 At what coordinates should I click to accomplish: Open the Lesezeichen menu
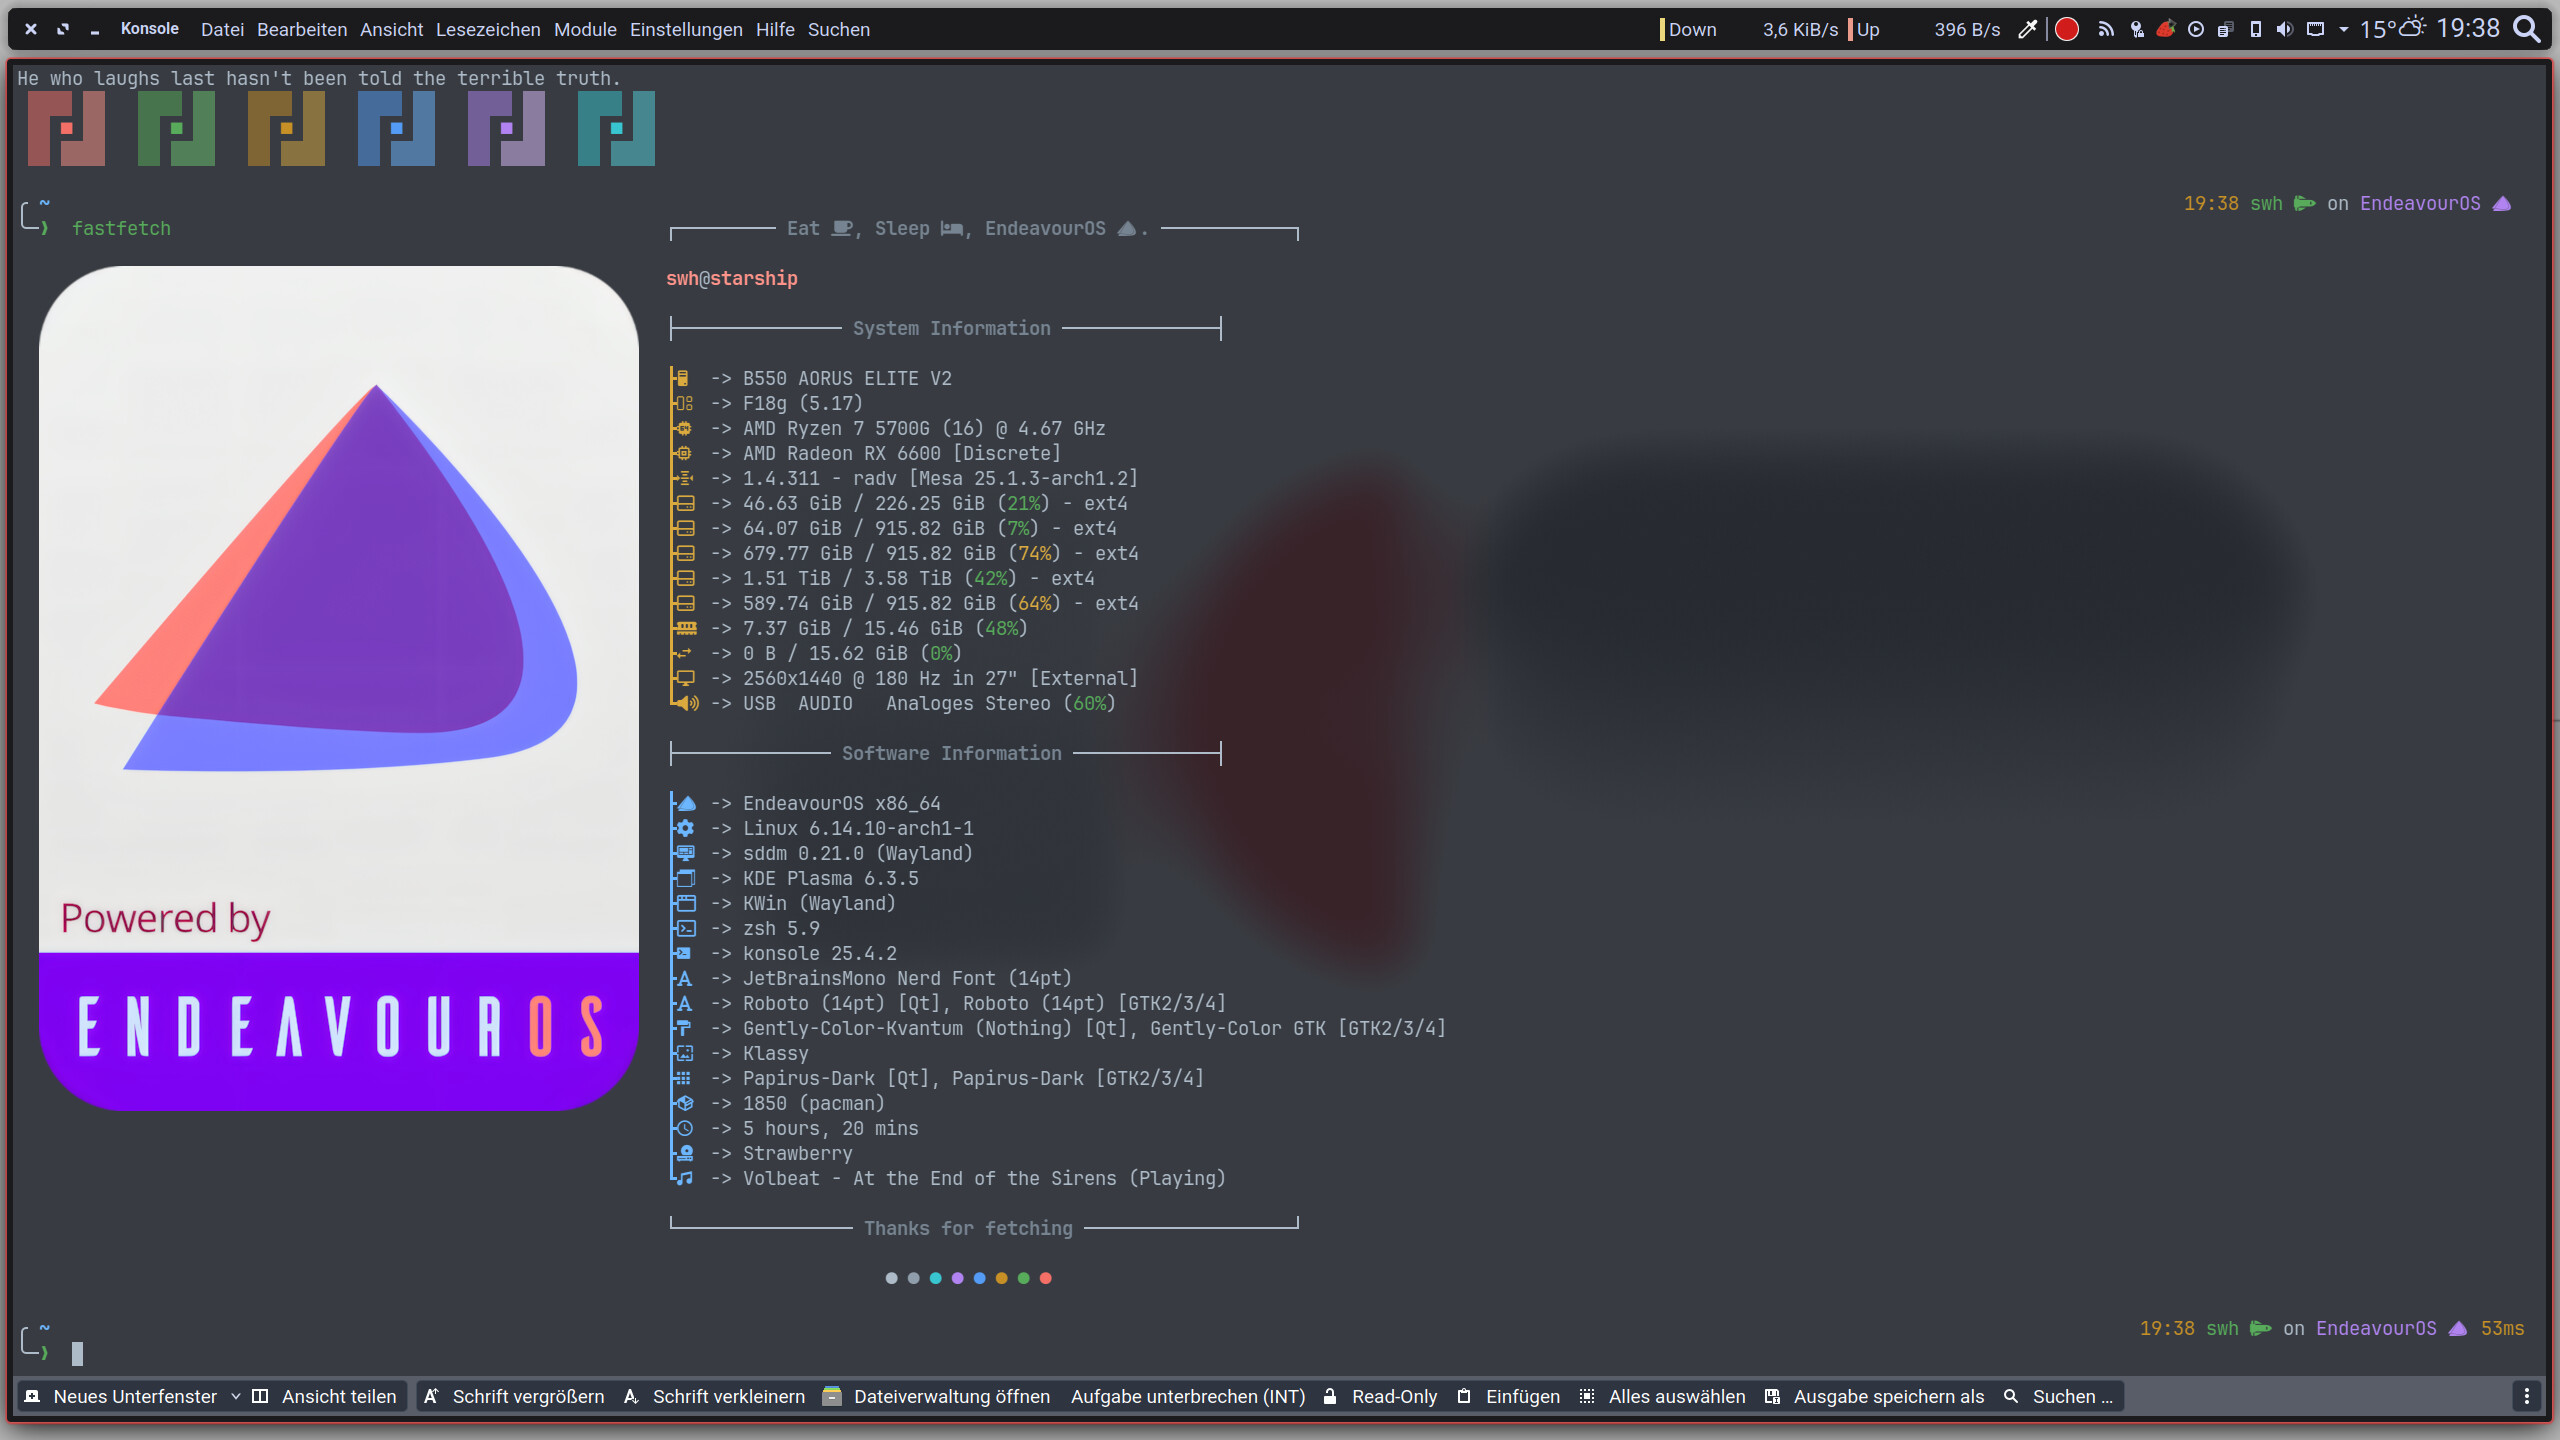487,29
